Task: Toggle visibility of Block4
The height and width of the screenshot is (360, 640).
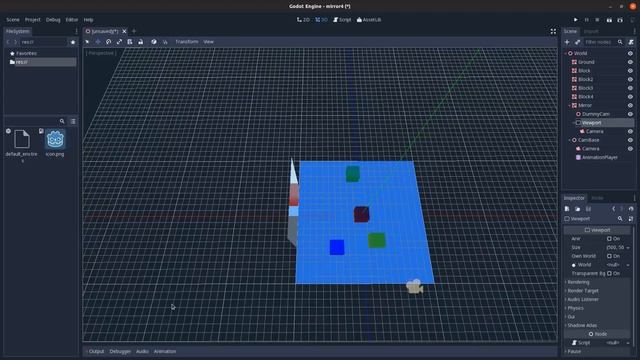Action: [630, 97]
